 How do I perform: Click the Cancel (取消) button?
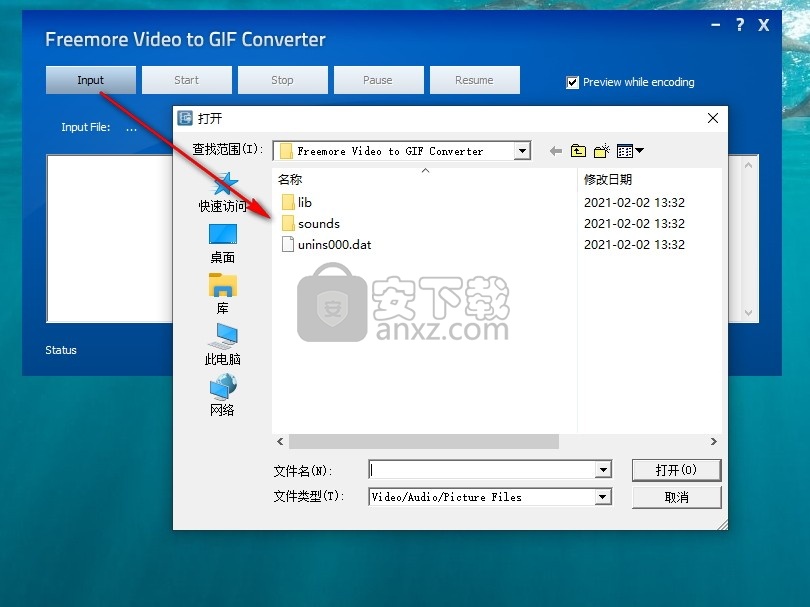(x=676, y=497)
